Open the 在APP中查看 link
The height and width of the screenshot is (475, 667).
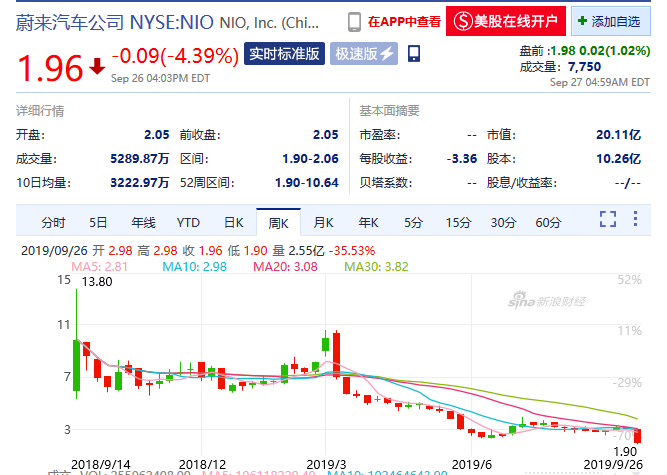(x=404, y=22)
